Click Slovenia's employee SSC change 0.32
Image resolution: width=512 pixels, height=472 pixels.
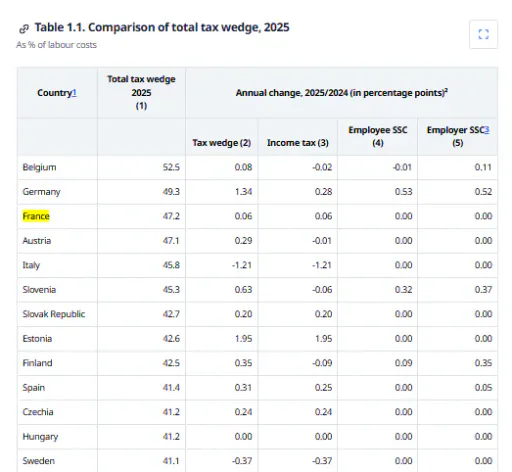[403, 290]
